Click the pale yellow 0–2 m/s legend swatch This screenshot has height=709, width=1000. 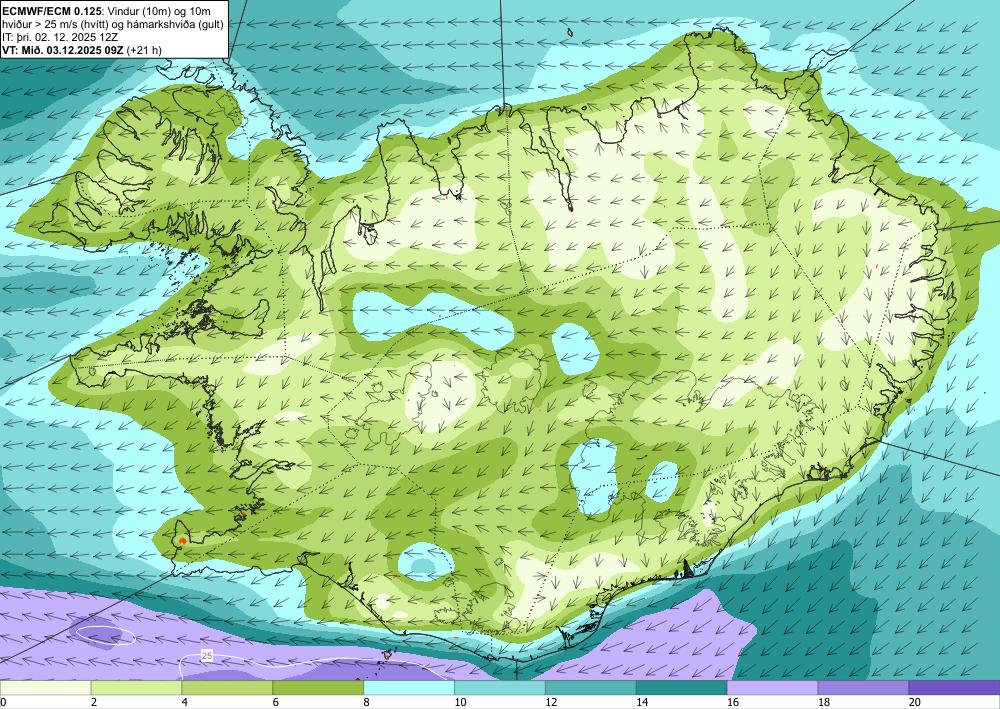[x=45, y=688]
